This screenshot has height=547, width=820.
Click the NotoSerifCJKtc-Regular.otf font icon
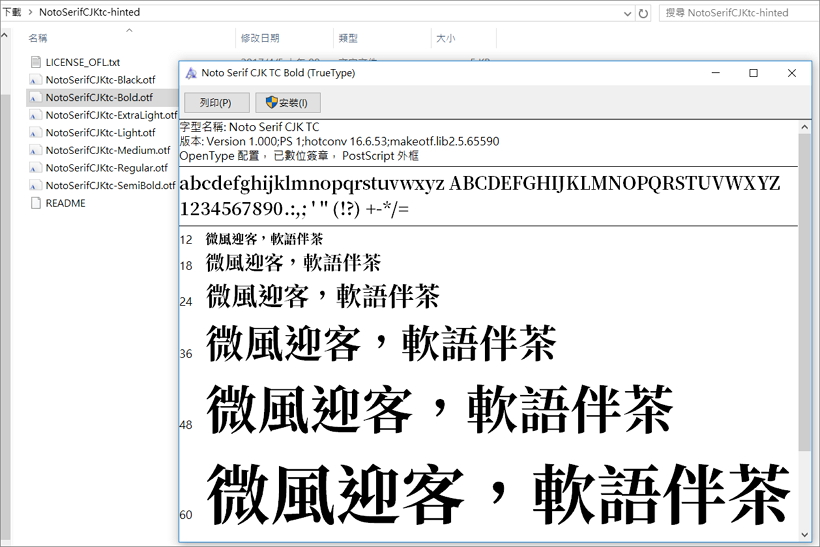point(36,168)
